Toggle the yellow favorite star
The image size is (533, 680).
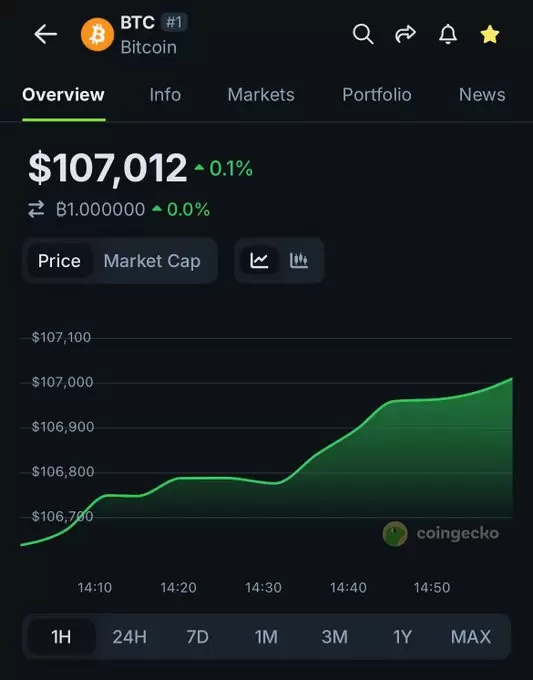pos(490,34)
